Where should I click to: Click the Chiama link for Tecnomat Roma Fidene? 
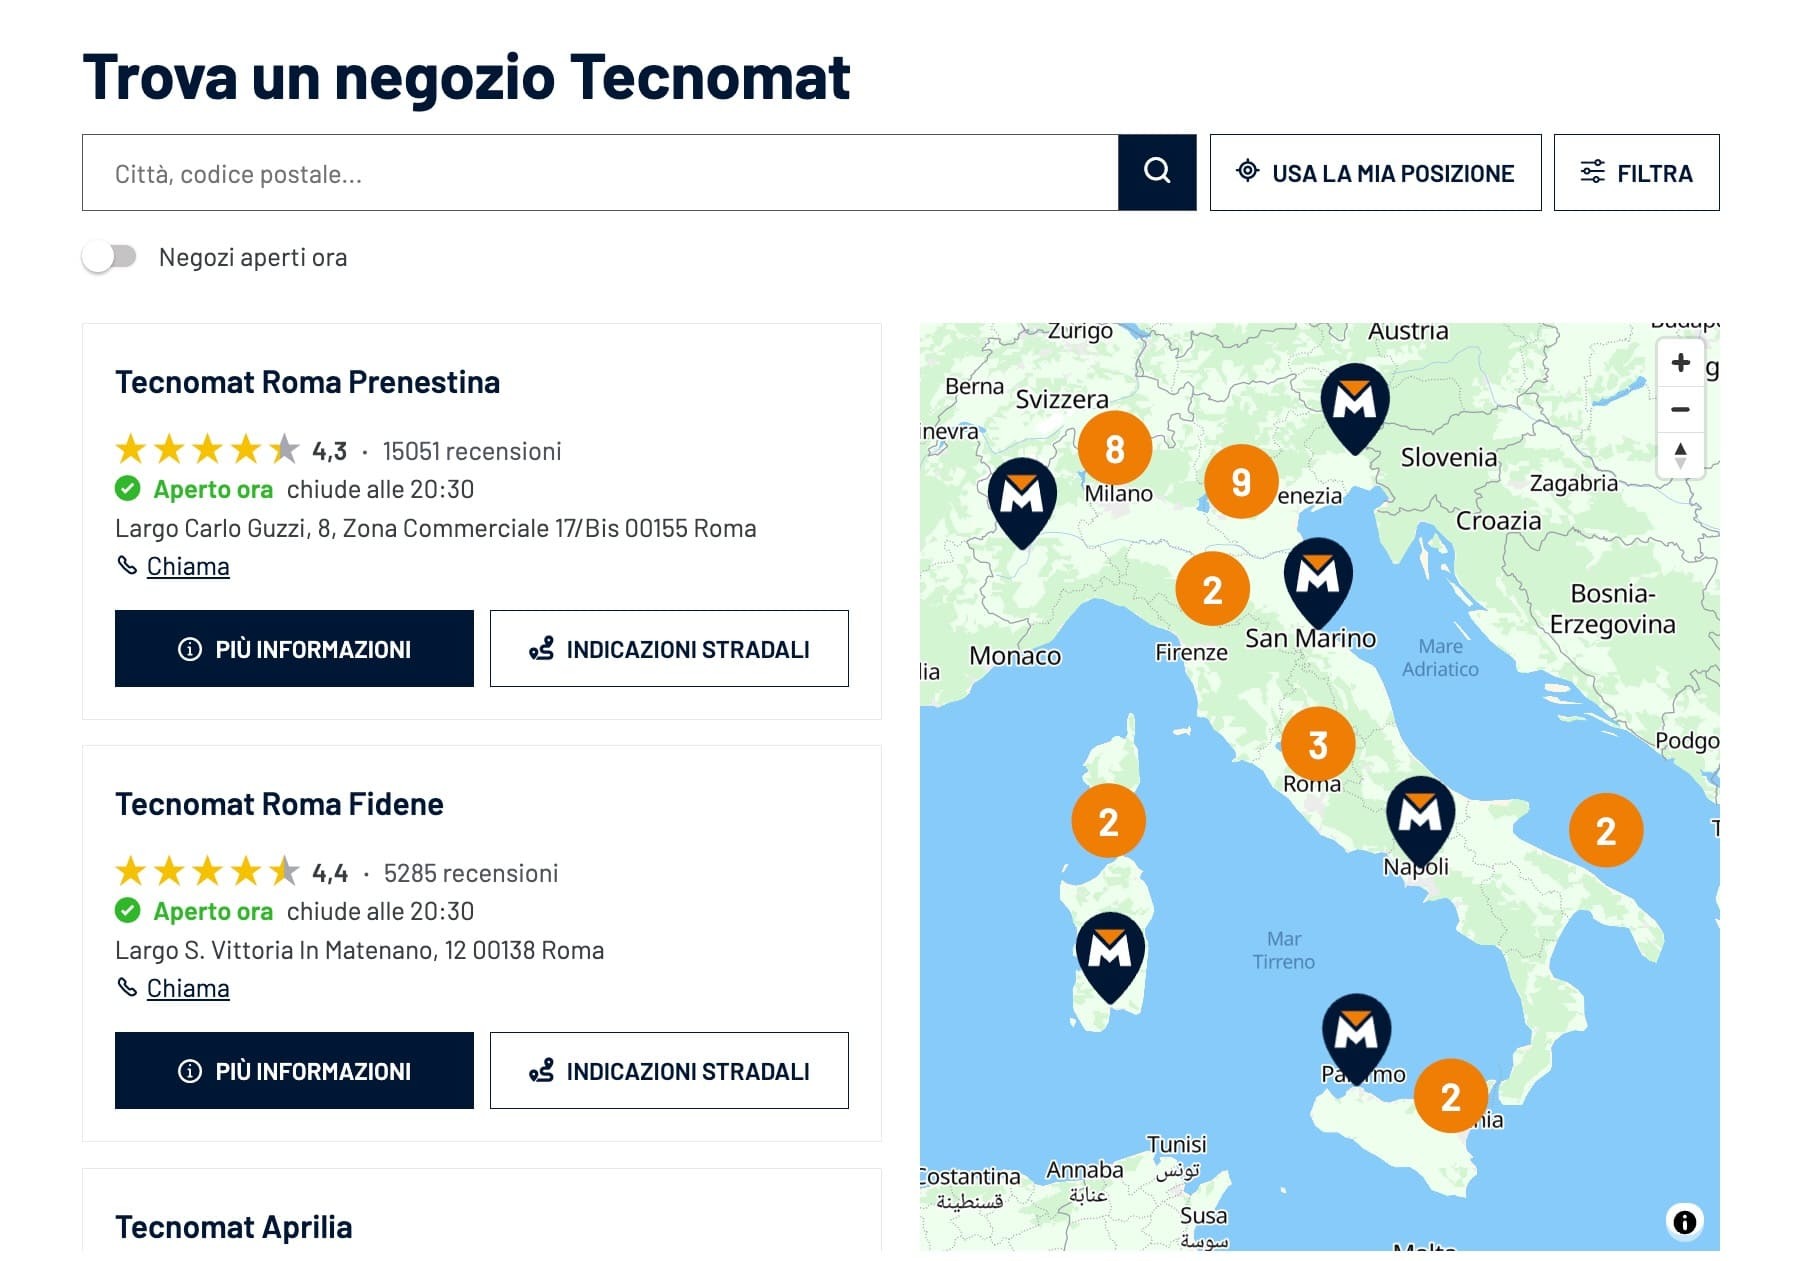pyautogui.click(x=188, y=987)
